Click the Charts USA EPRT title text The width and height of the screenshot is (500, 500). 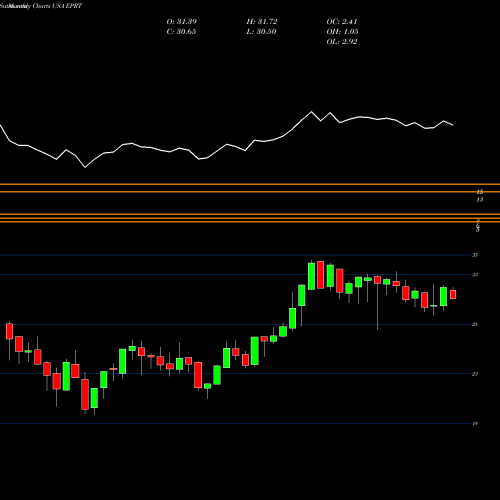[57, 6]
